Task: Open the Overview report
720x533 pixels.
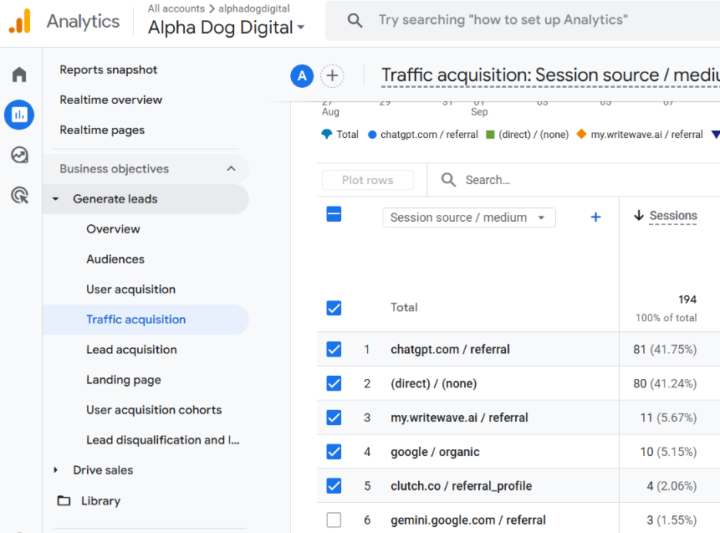Action: pos(113,229)
